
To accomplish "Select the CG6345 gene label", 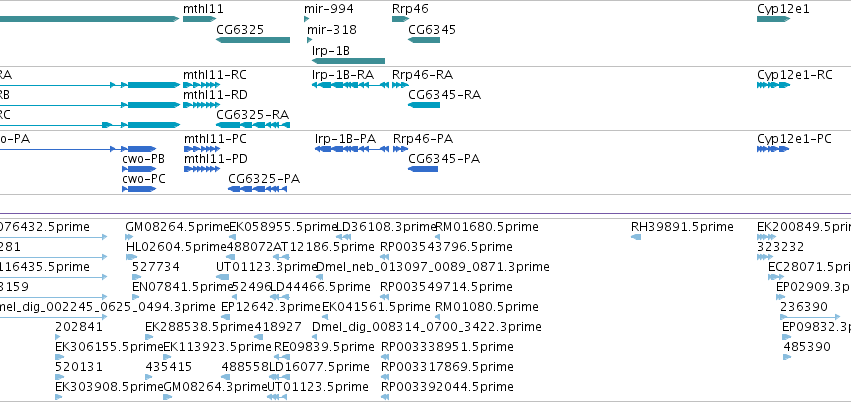I will coord(432,29).
